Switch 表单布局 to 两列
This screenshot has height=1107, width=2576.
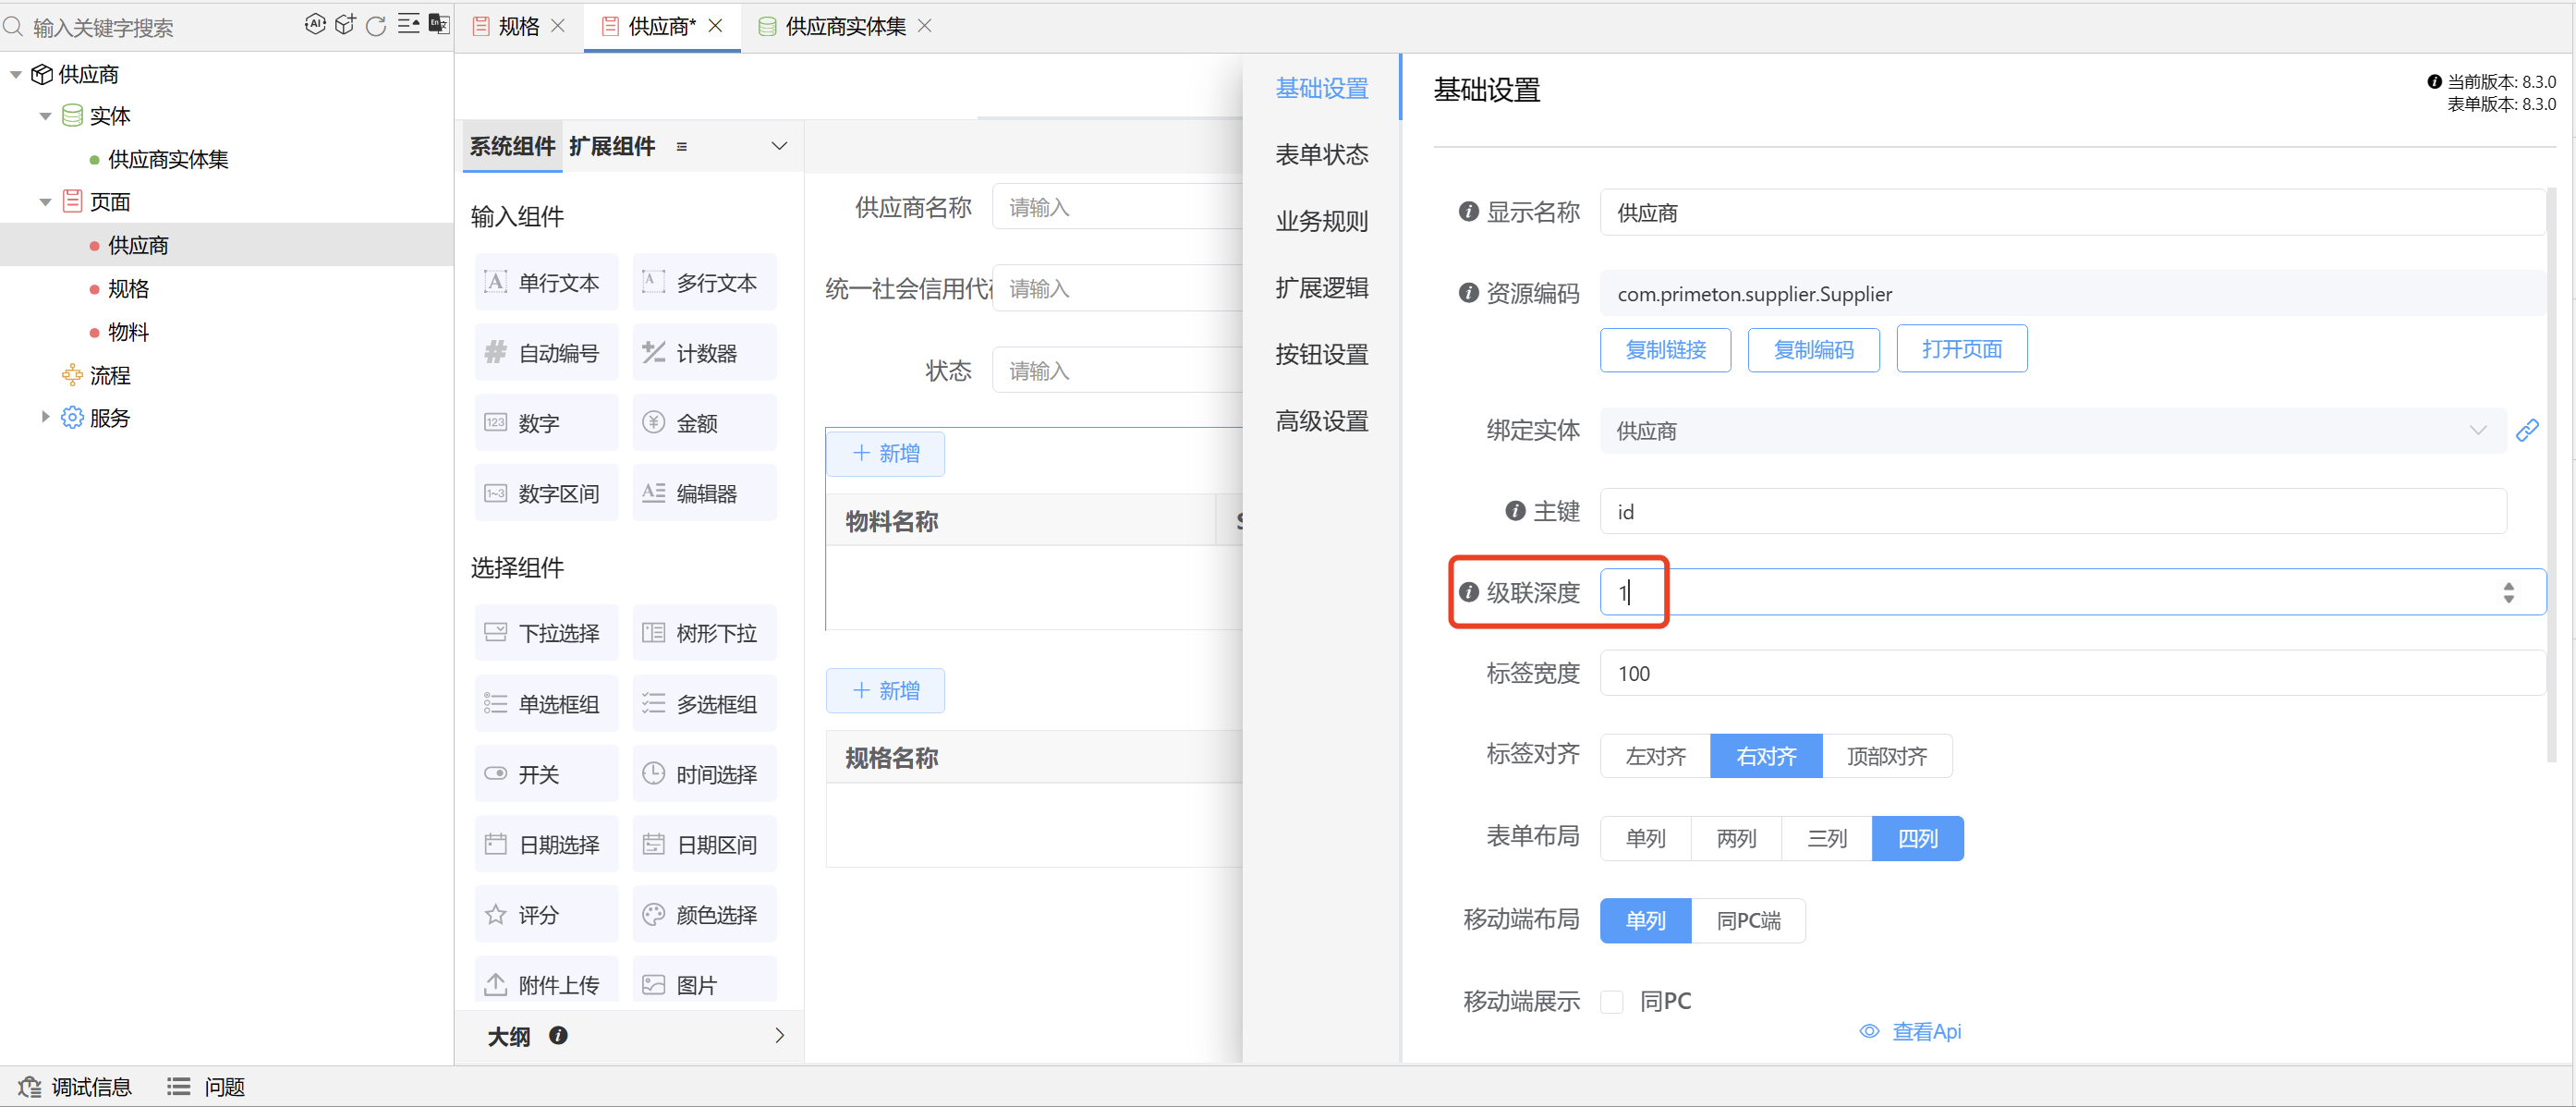(1735, 838)
